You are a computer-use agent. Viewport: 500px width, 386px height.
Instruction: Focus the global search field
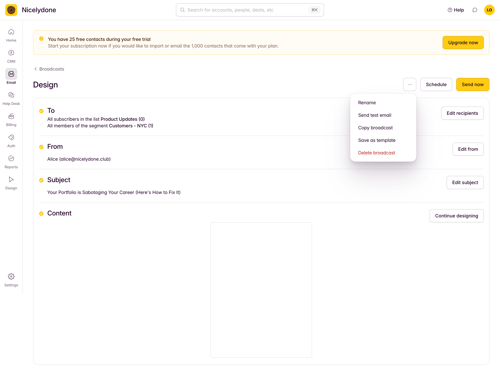(x=250, y=10)
